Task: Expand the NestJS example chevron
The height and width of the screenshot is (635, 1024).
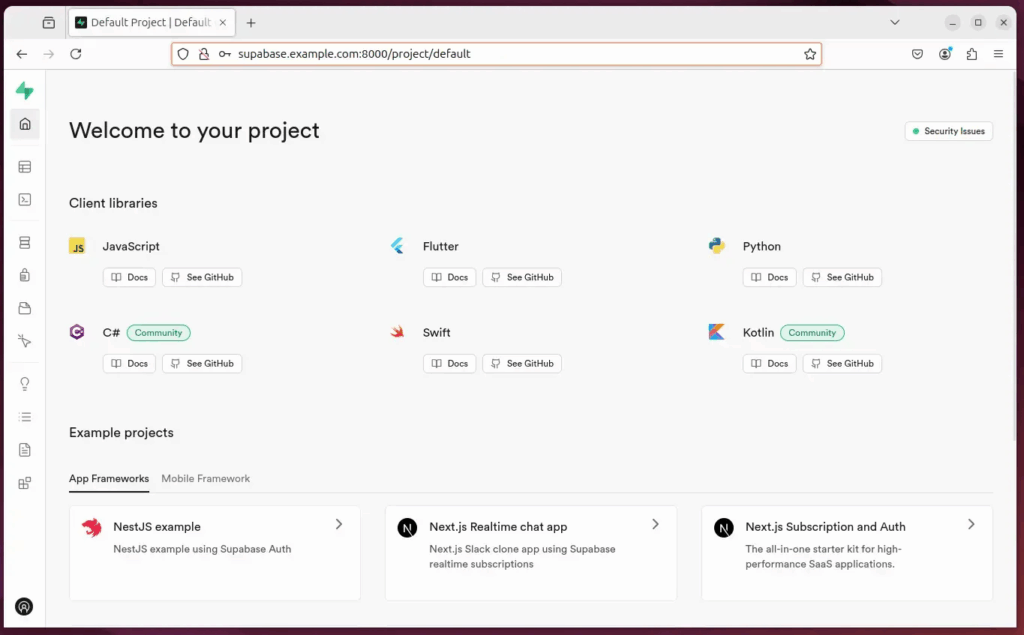Action: click(339, 525)
